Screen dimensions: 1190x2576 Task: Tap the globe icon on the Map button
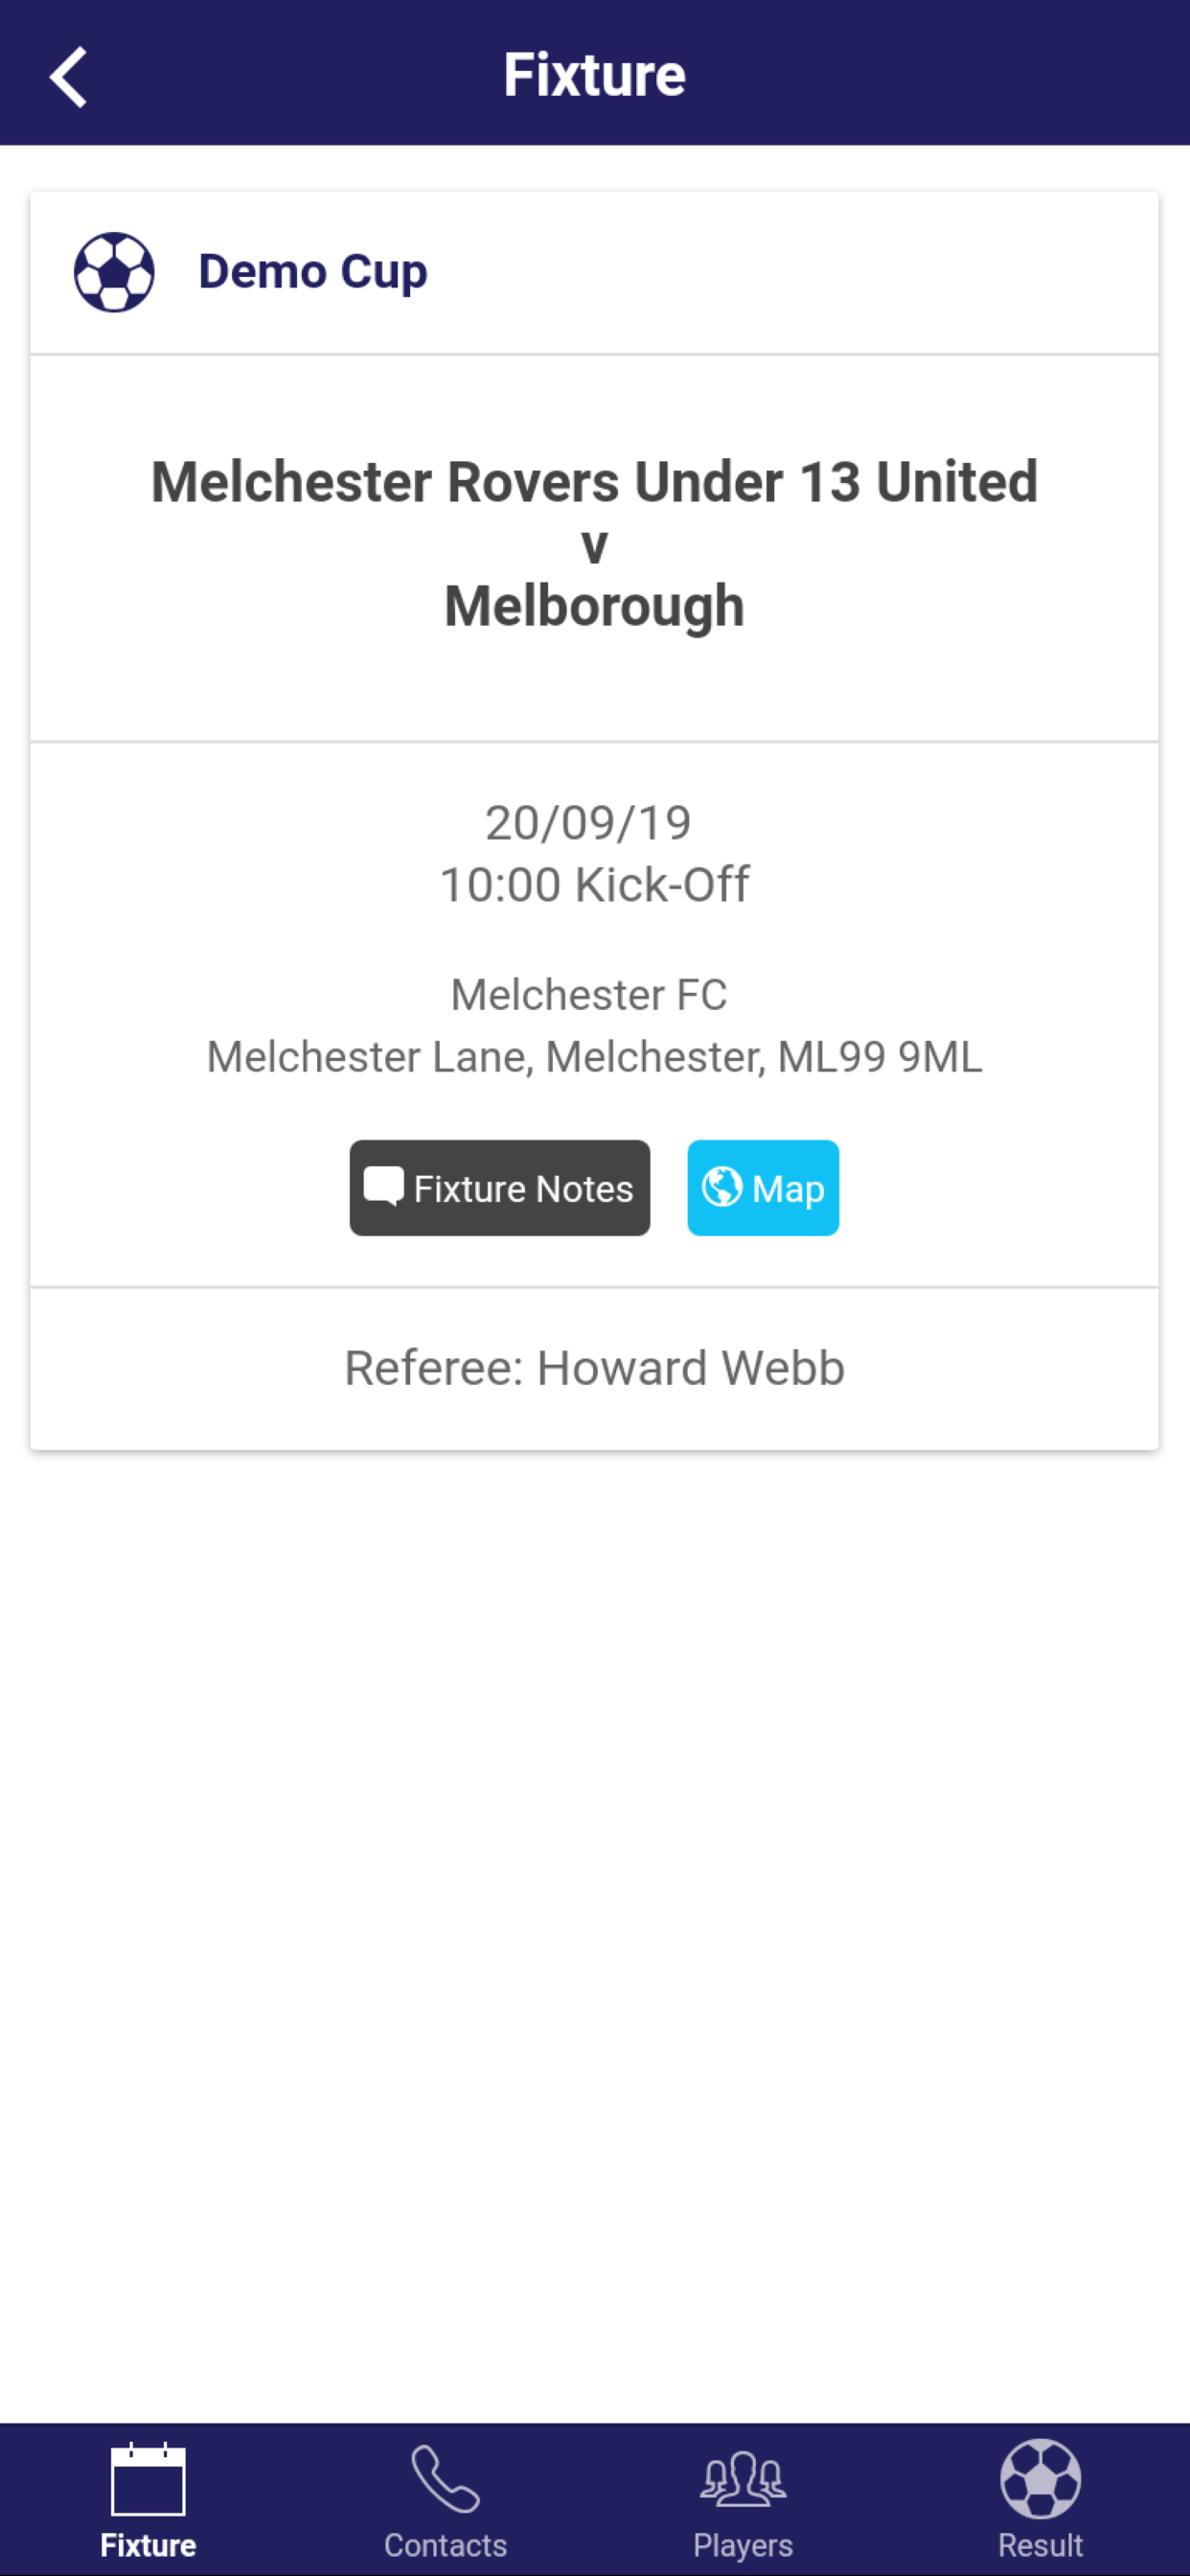(722, 1187)
